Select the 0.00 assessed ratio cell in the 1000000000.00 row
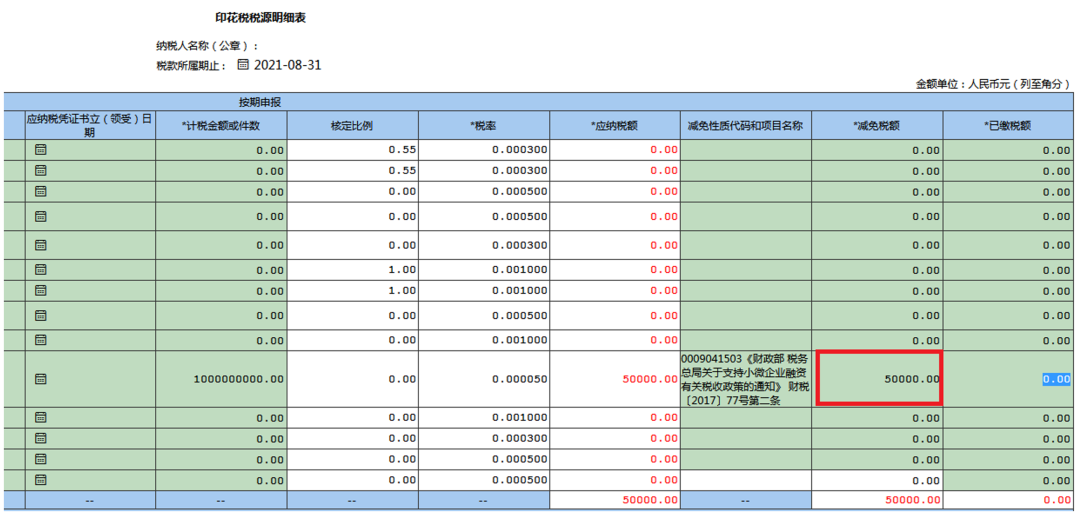 coord(353,379)
